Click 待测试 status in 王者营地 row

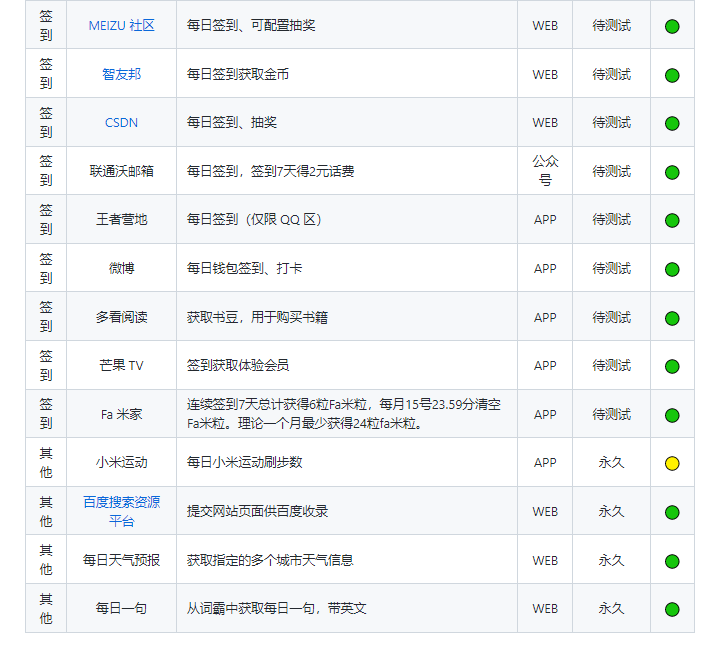611,219
